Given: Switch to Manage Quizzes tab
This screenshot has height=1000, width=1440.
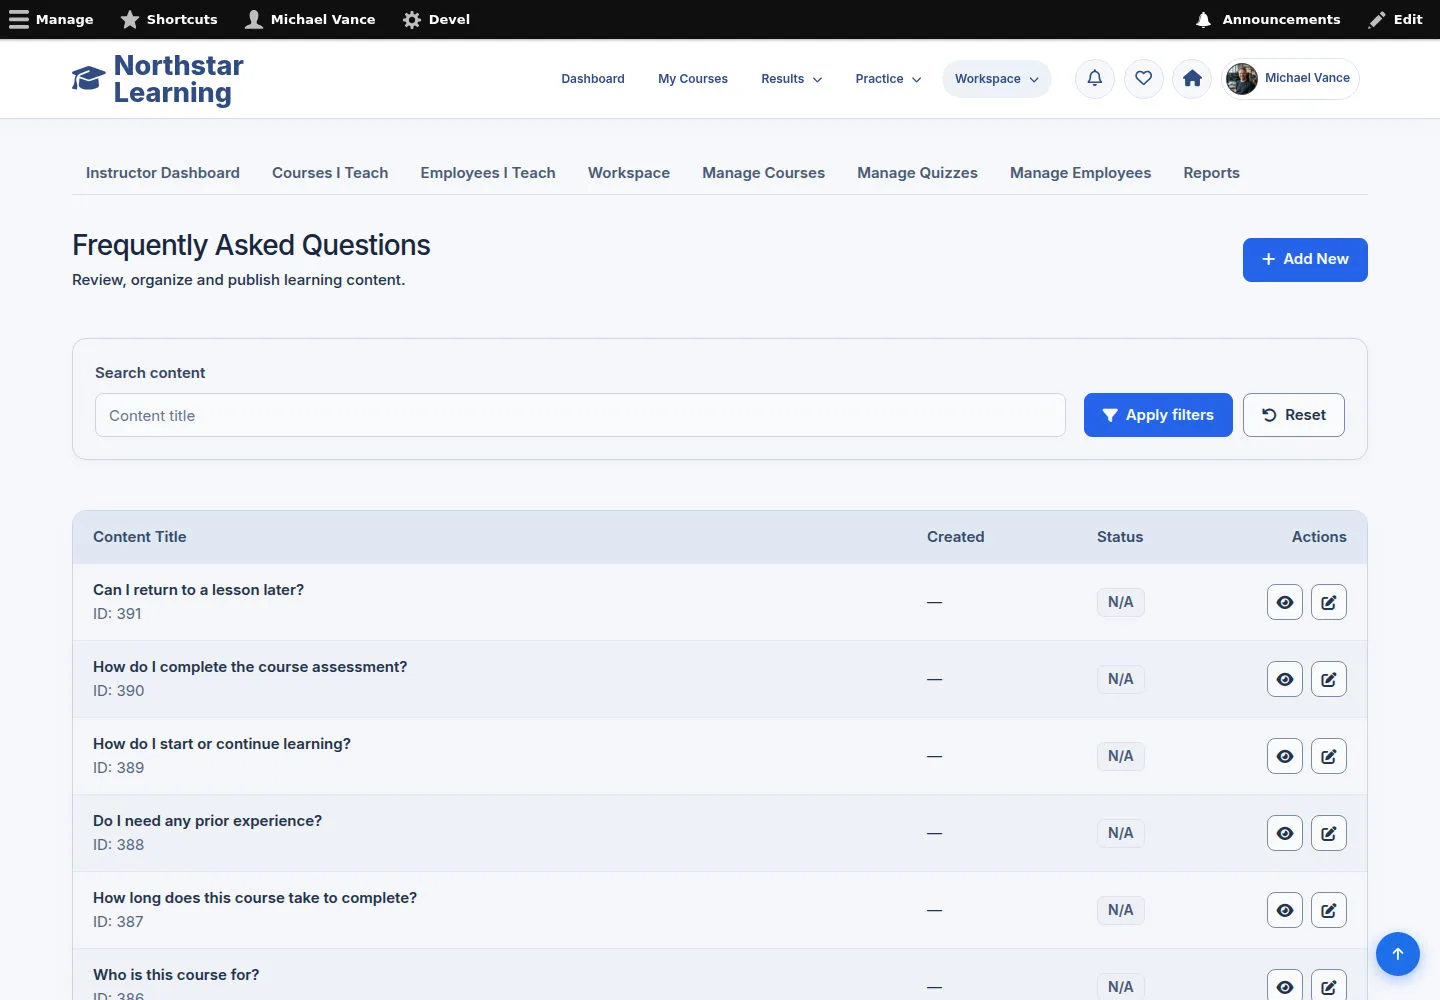Looking at the screenshot, I should point(917,173).
